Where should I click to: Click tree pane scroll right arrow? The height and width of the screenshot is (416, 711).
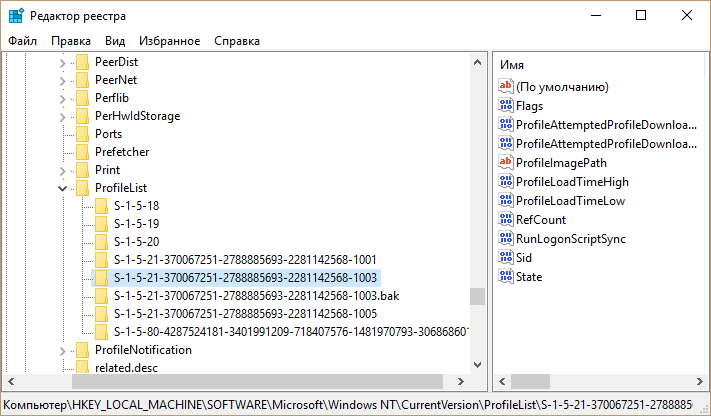(x=461, y=382)
